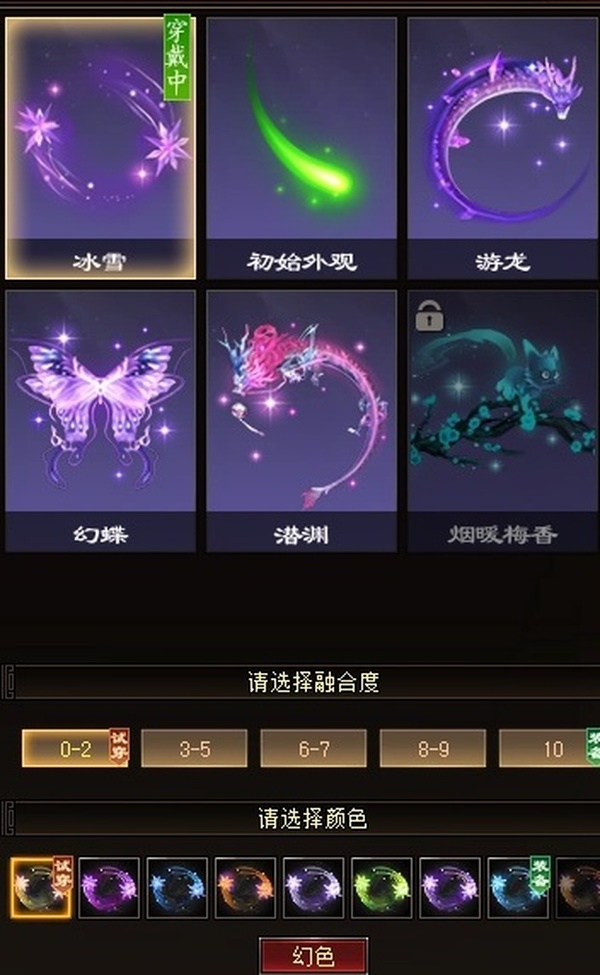The height and width of the screenshot is (975, 600).
Task: Select fusion level 6-7
Action: tap(313, 748)
